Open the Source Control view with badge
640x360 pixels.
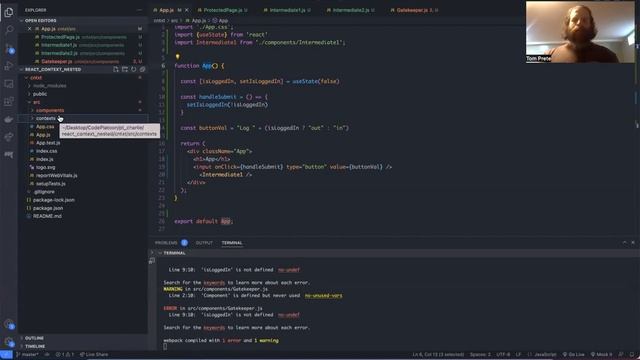point(9,49)
